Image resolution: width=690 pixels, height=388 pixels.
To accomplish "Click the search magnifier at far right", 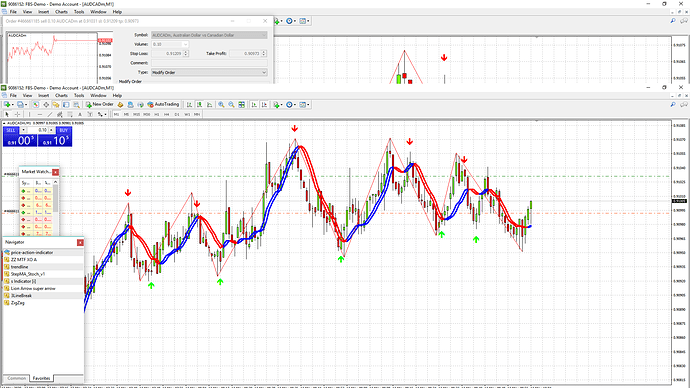I will (x=673, y=105).
